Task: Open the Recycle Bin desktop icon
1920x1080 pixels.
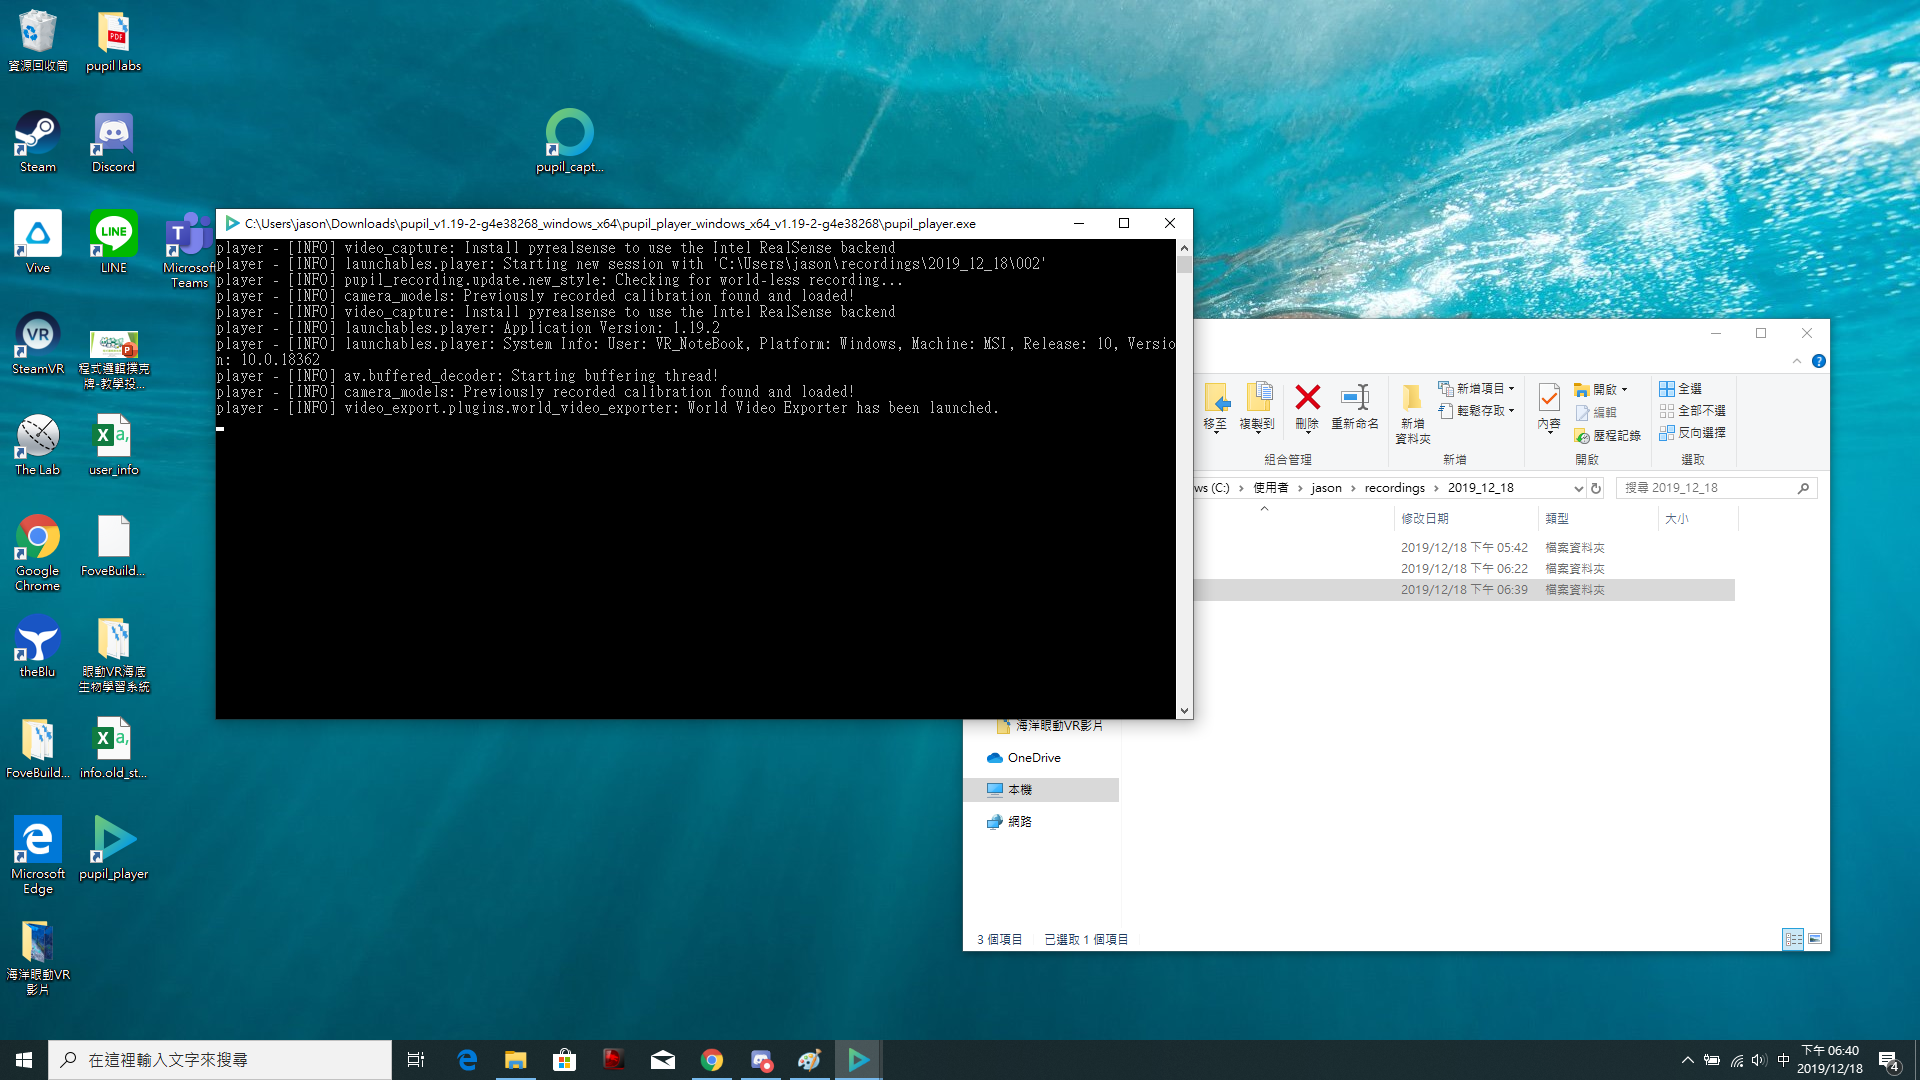Action: tap(38, 40)
